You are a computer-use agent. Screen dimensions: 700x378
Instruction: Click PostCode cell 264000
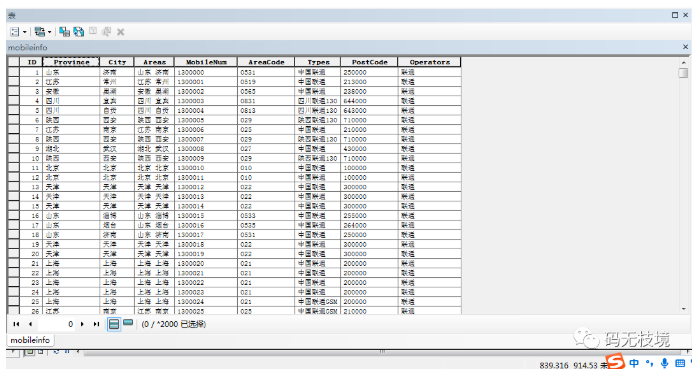tap(369, 225)
